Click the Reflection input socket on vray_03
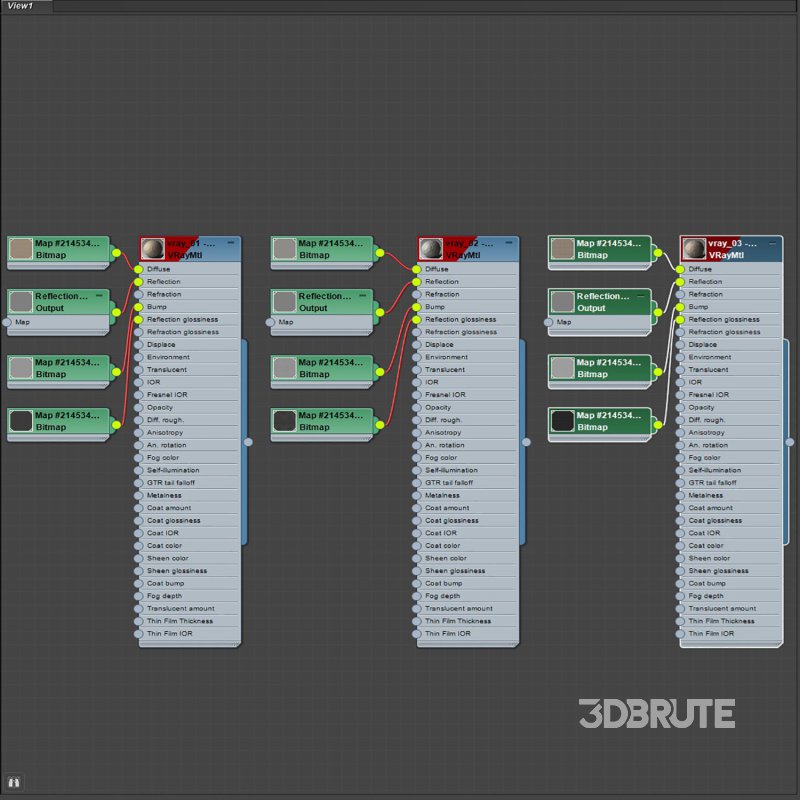This screenshot has width=800, height=800. click(681, 282)
